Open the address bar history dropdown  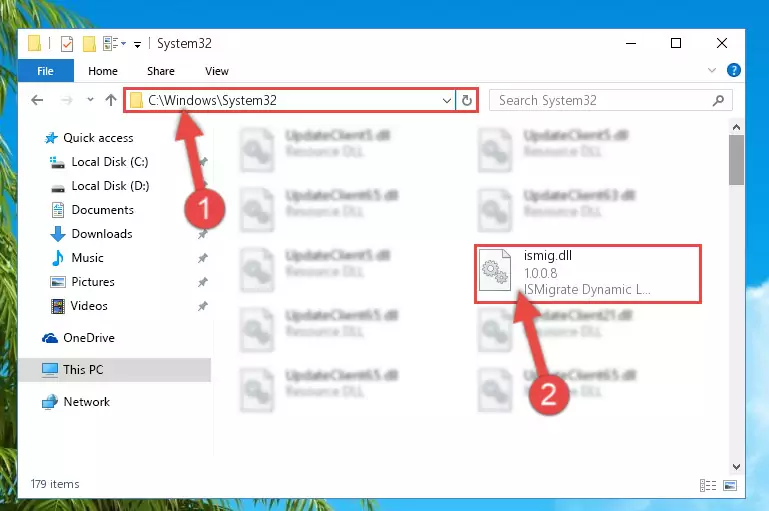[447, 101]
